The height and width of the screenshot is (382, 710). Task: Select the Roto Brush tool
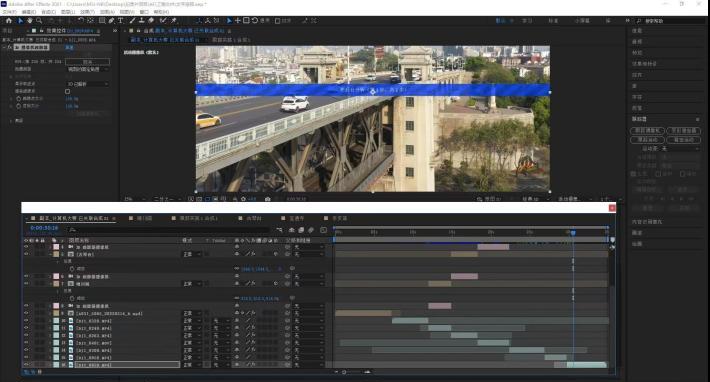(163, 20)
